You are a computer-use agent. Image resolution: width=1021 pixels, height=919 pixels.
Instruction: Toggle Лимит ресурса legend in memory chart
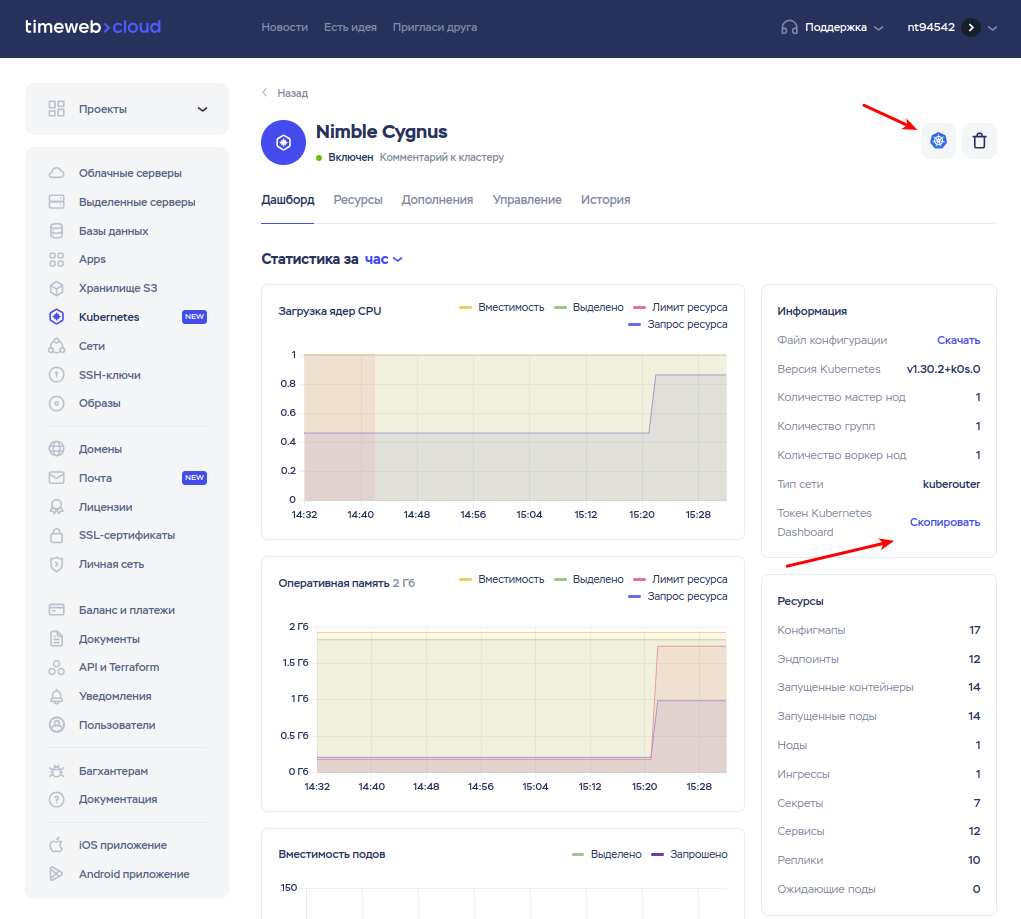click(680, 579)
